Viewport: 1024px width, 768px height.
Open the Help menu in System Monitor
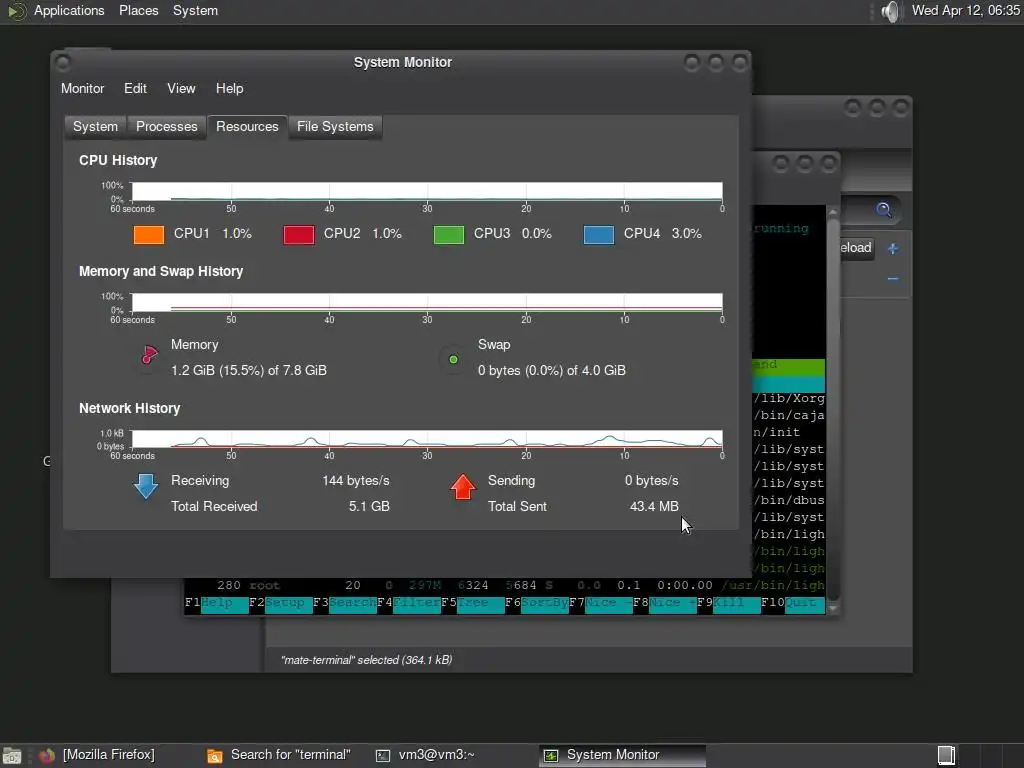click(229, 88)
